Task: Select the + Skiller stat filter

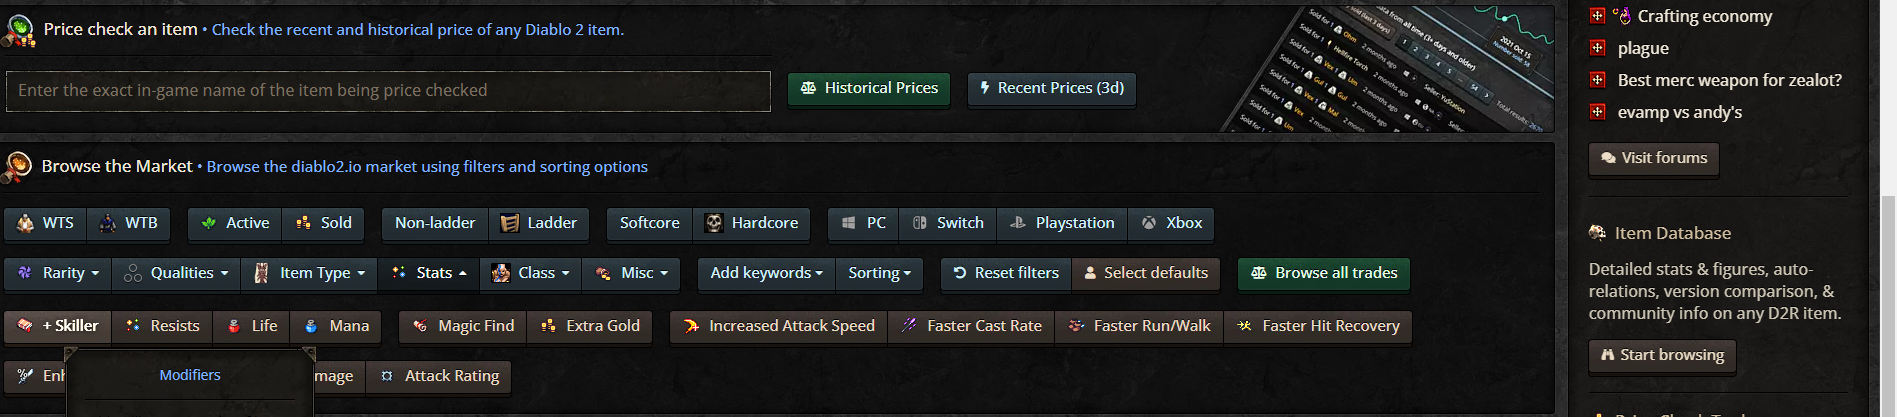Action: click(x=58, y=326)
